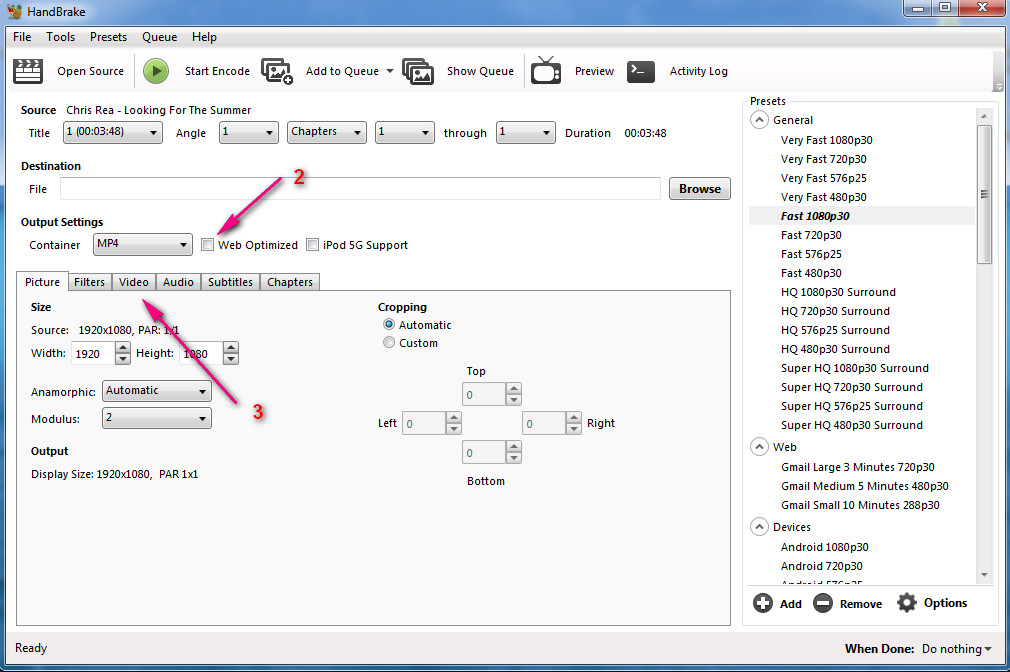Collapse the Web presets group
Viewport: 1010px width, 672px height.
pos(759,446)
